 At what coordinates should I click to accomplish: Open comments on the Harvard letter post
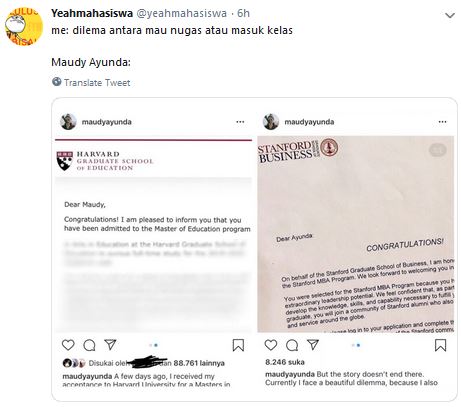click(89, 345)
